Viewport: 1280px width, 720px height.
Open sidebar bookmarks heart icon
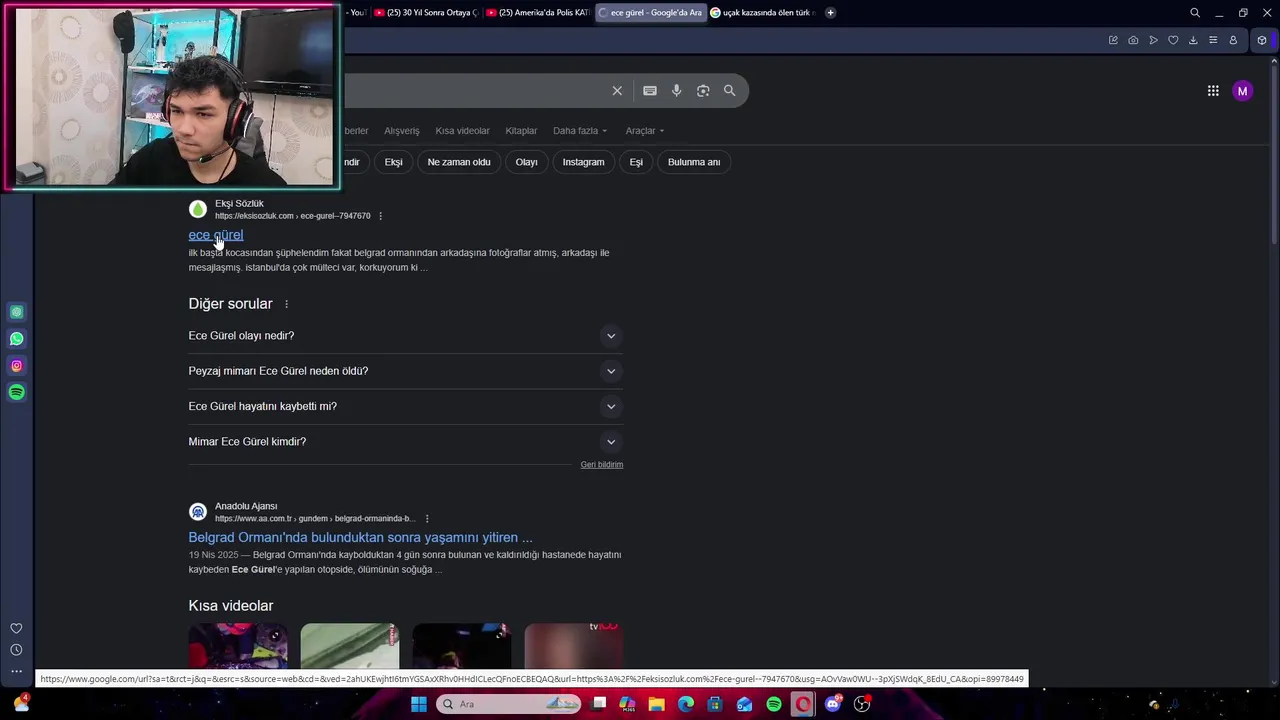point(16,628)
